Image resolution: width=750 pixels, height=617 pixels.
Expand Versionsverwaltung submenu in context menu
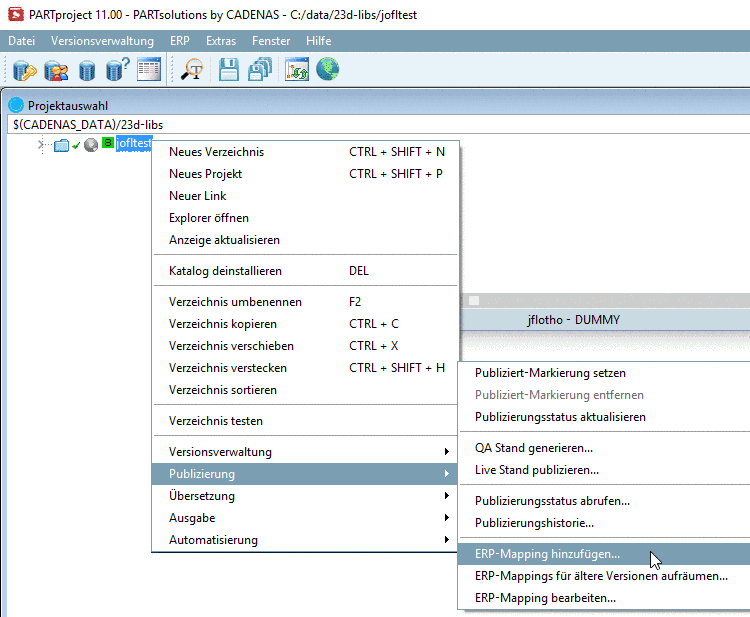point(305,452)
